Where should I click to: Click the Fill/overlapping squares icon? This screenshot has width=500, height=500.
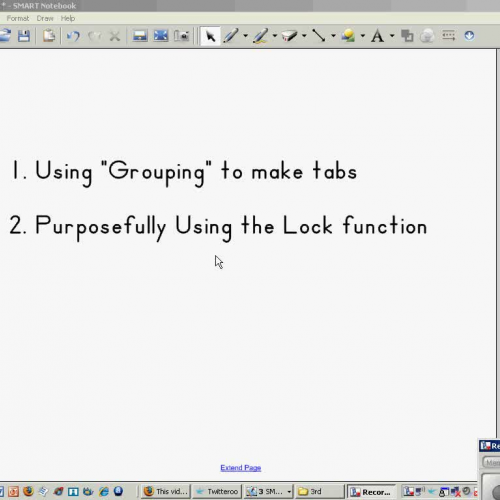click(407, 36)
